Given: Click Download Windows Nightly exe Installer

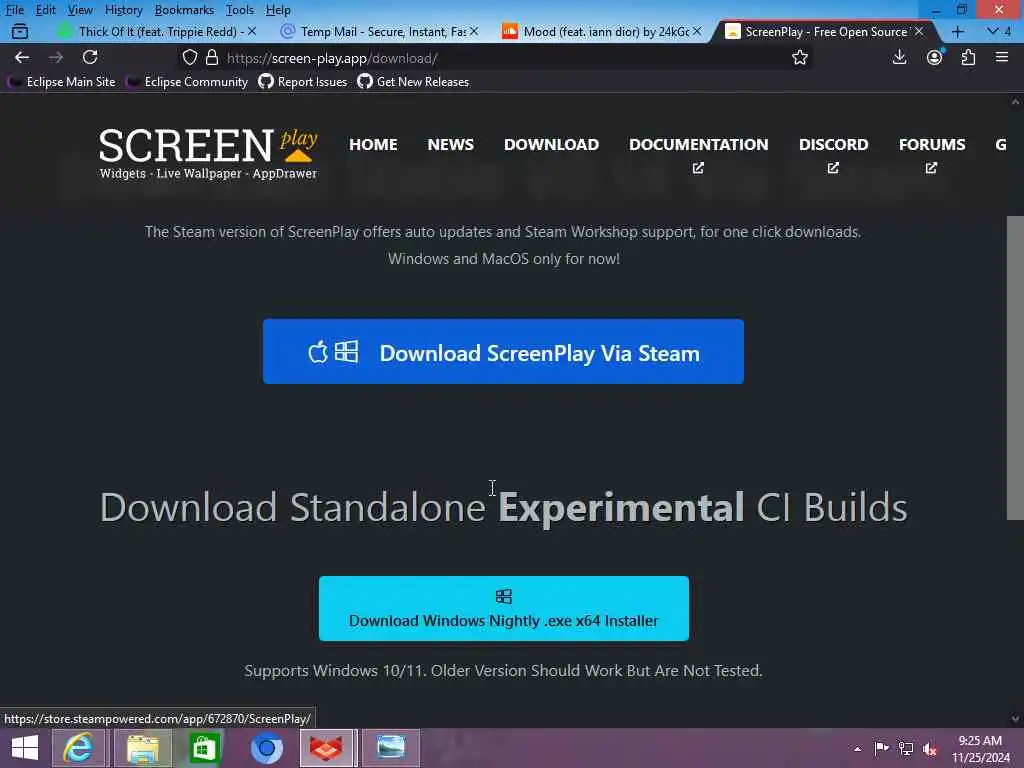Looking at the screenshot, I should click(x=504, y=608).
